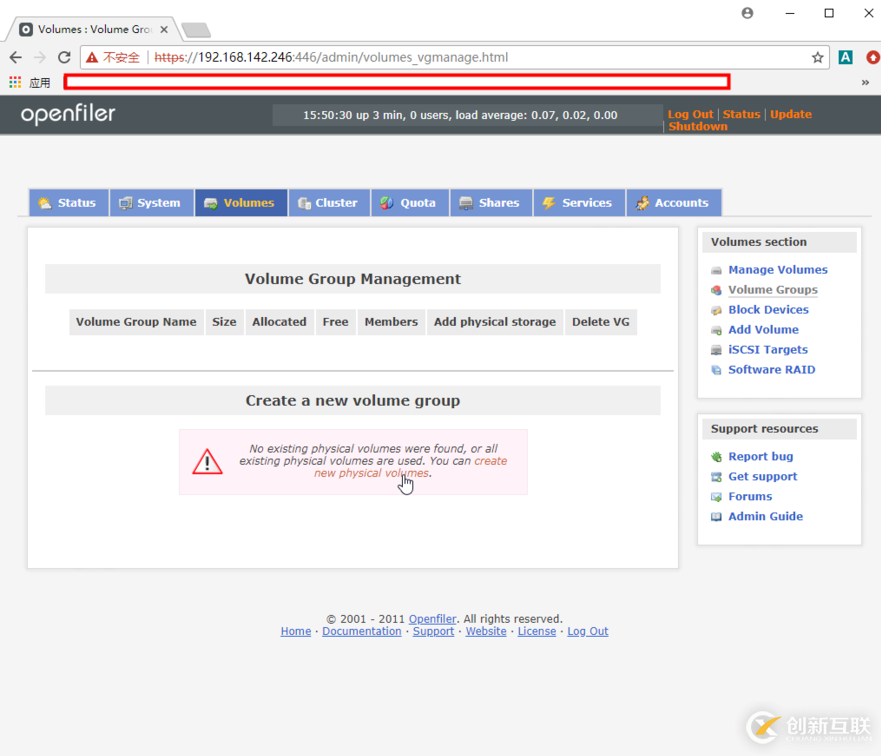Click Shutdown in header

697,127
